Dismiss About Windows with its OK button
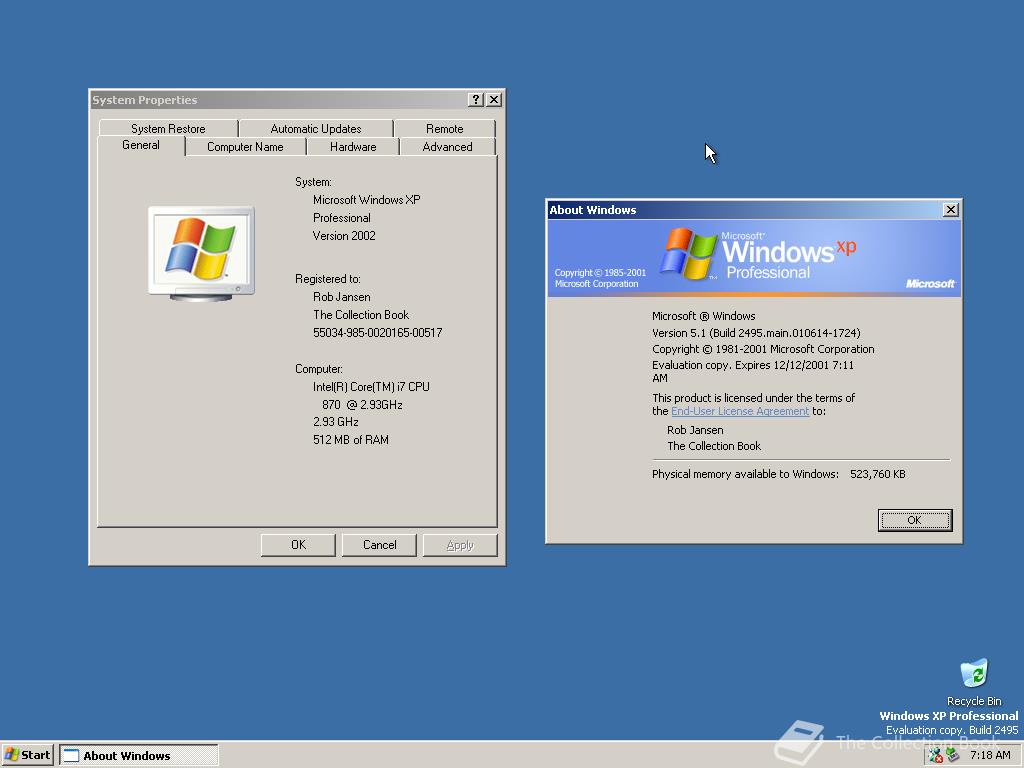The width and height of the screenshot is (1024, 768). (914, 520)
